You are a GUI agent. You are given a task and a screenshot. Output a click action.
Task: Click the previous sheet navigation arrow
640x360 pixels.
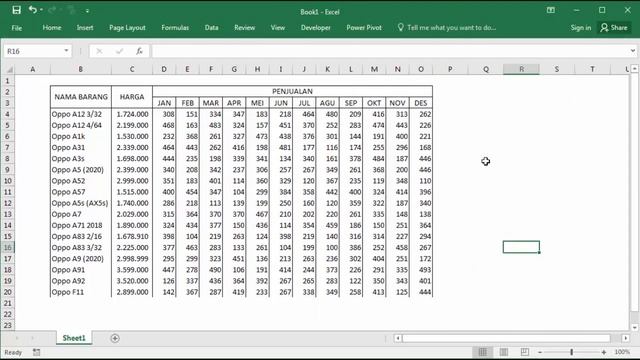pos(17,338)
